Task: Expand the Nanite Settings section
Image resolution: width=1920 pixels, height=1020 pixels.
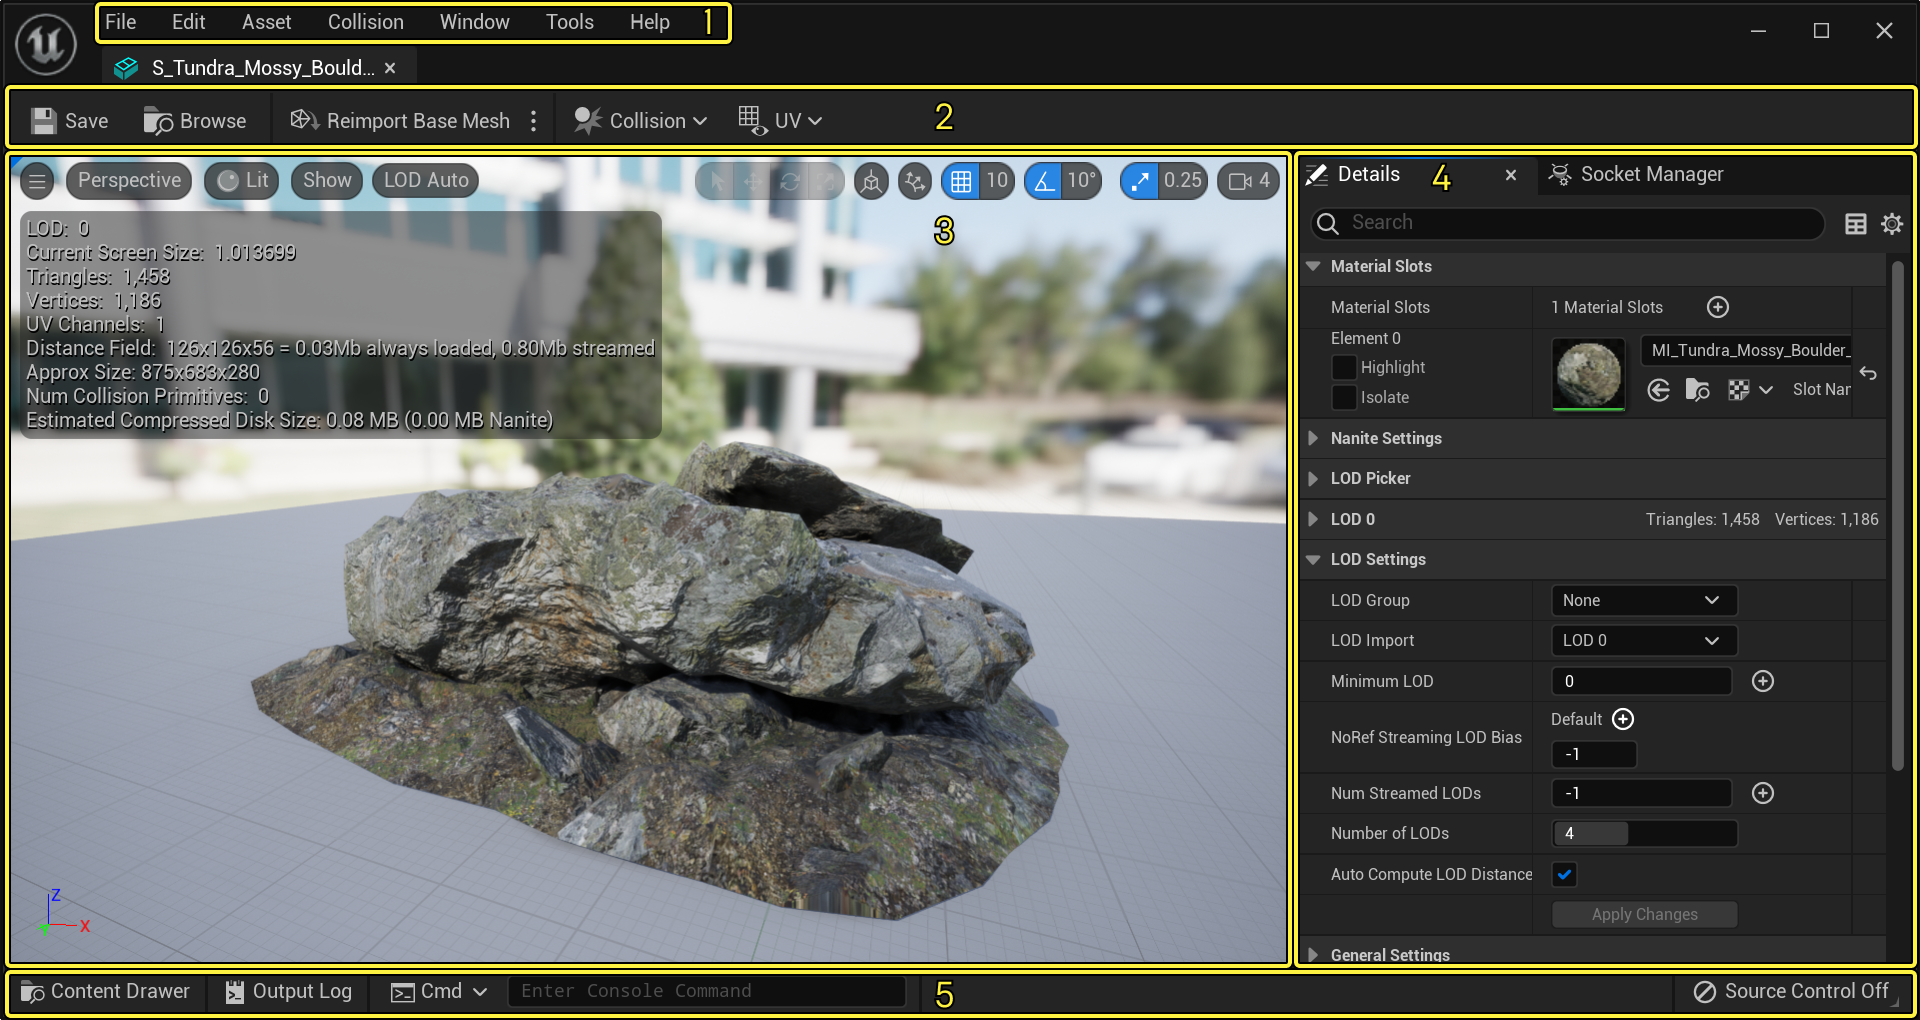Action: 1313,438
